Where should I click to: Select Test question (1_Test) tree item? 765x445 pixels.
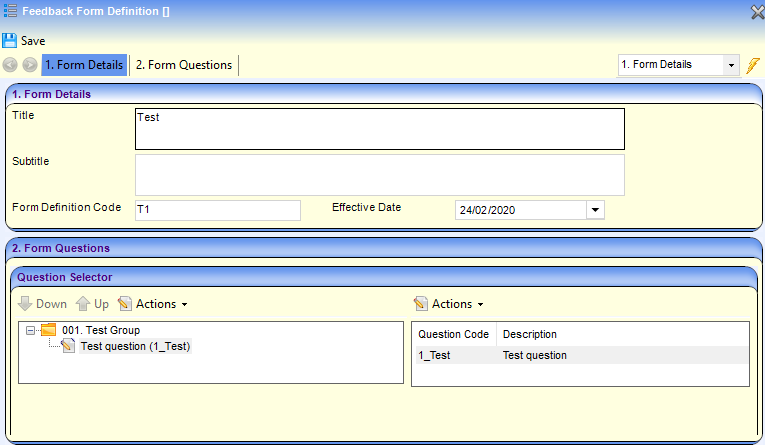pyautogui.click(x=135, y=346)
